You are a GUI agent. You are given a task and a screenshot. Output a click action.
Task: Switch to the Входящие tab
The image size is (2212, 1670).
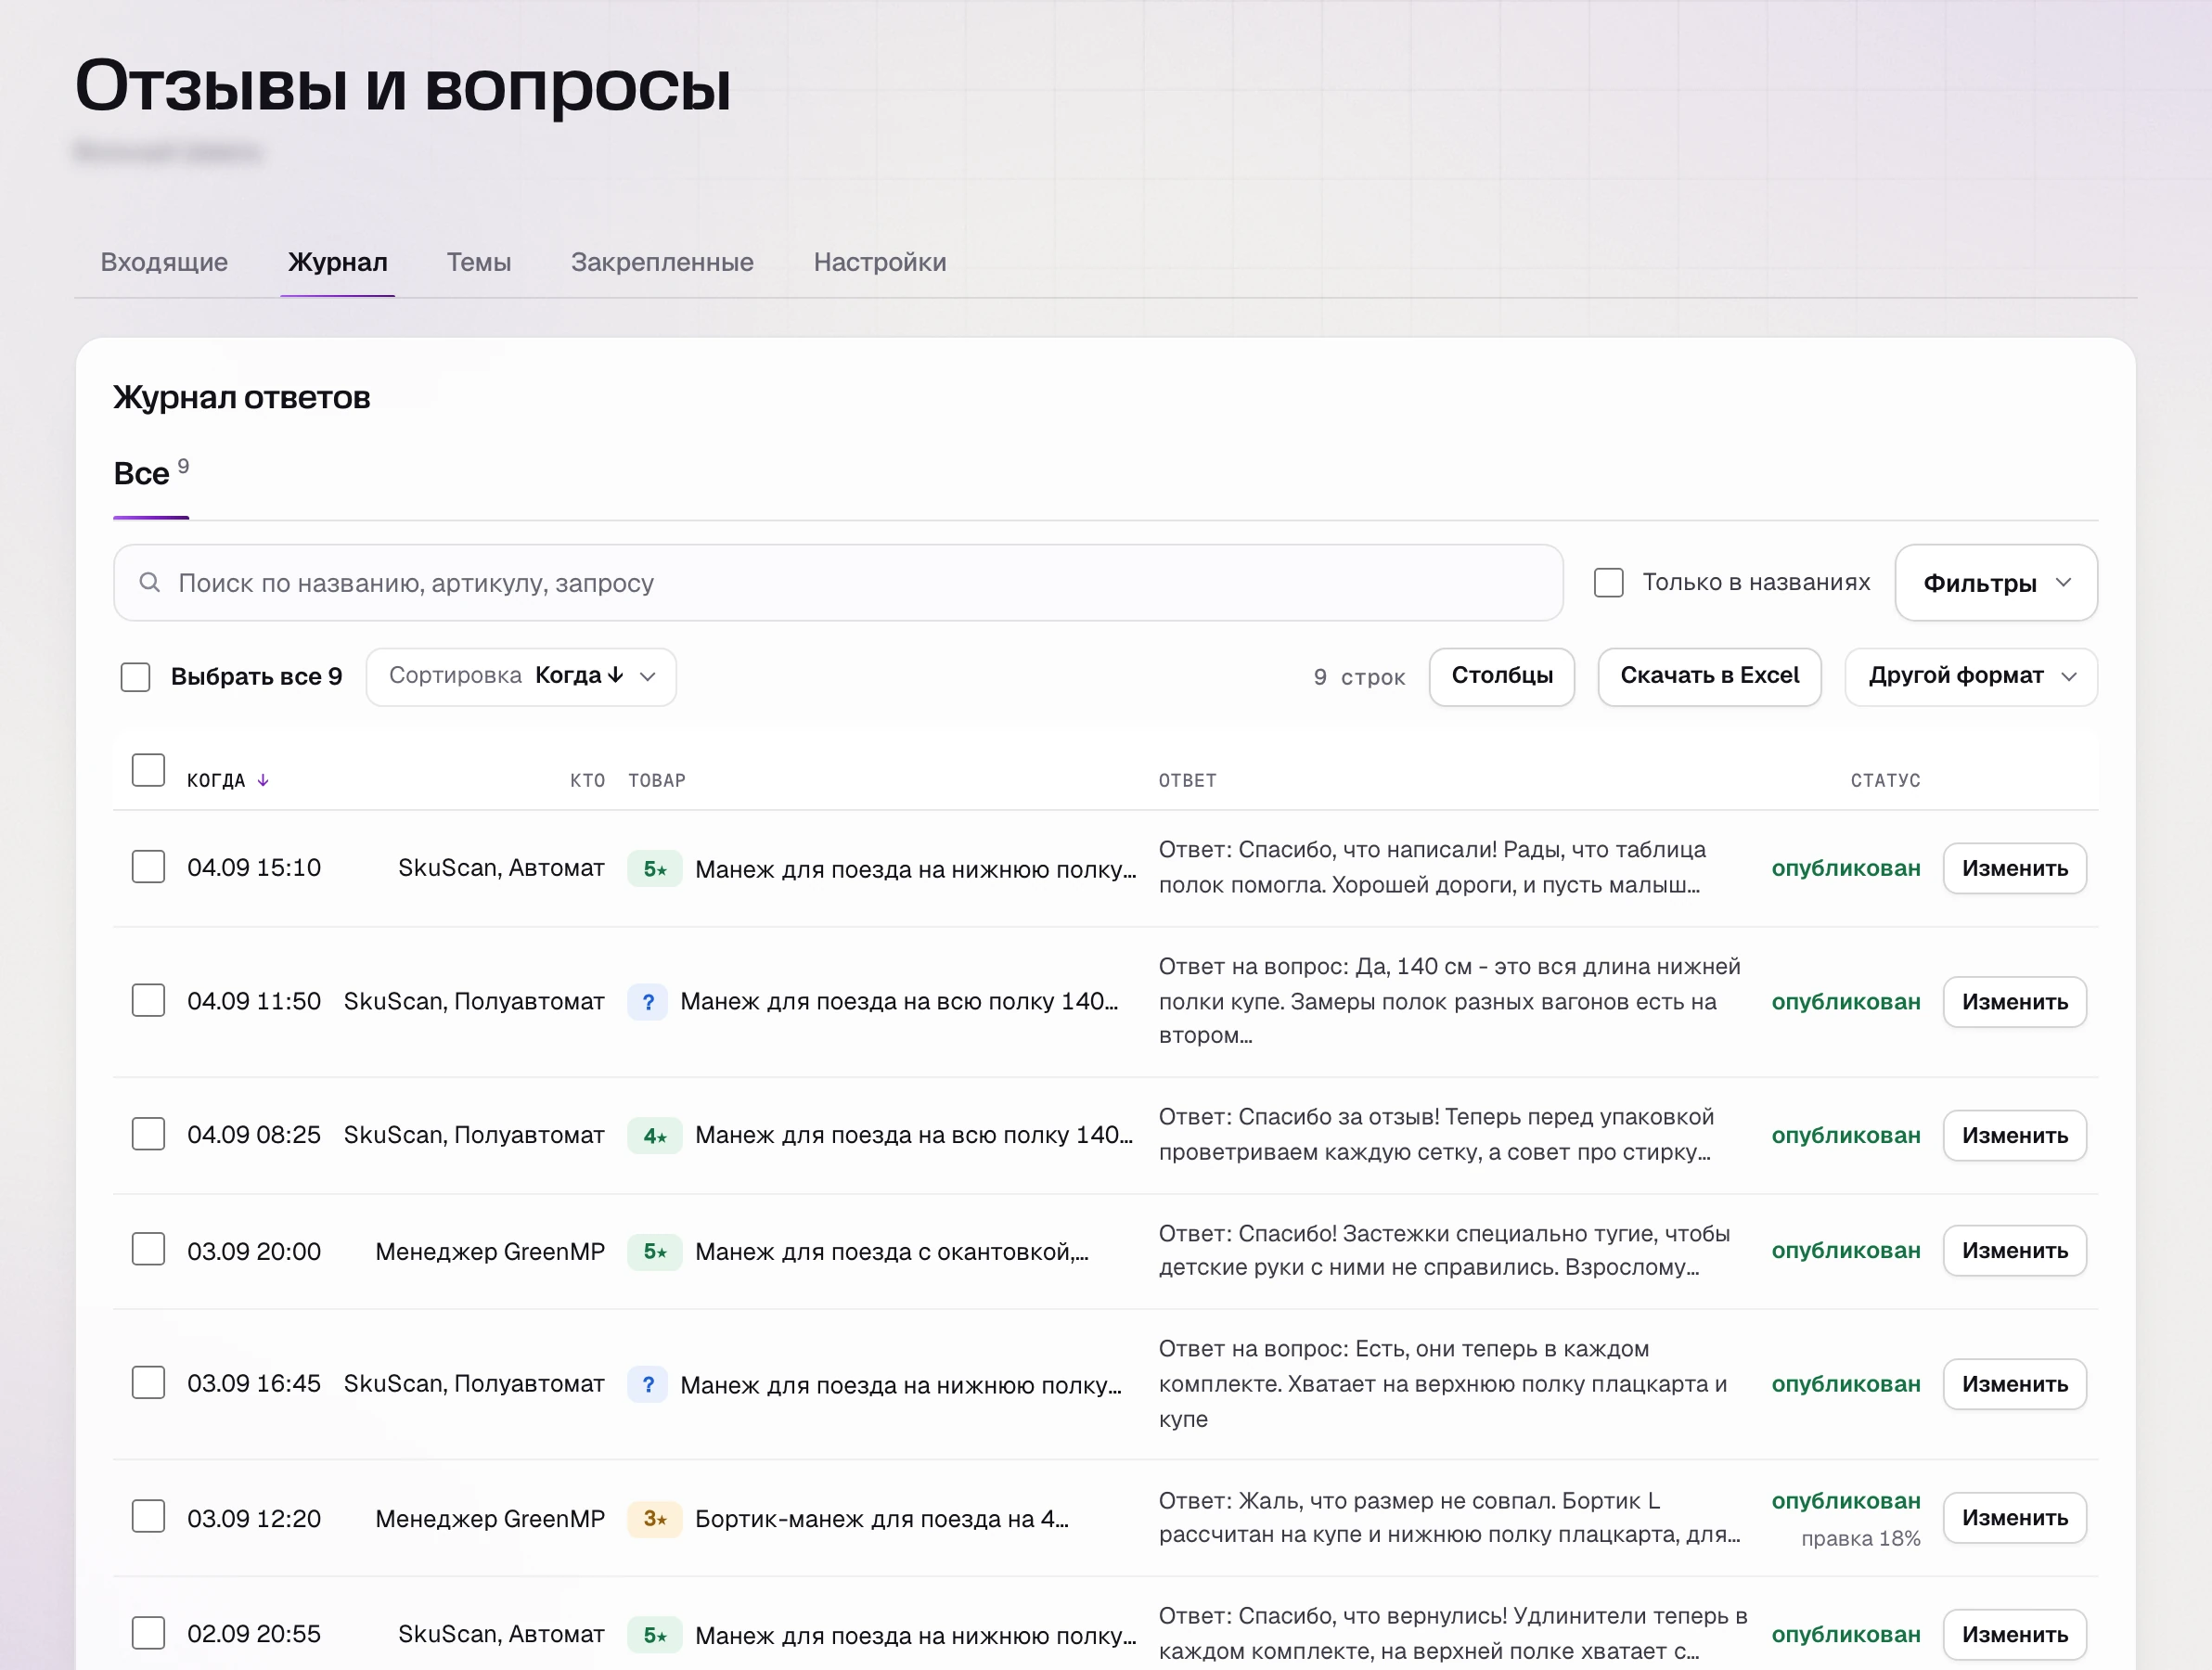(x=164, y=262)
